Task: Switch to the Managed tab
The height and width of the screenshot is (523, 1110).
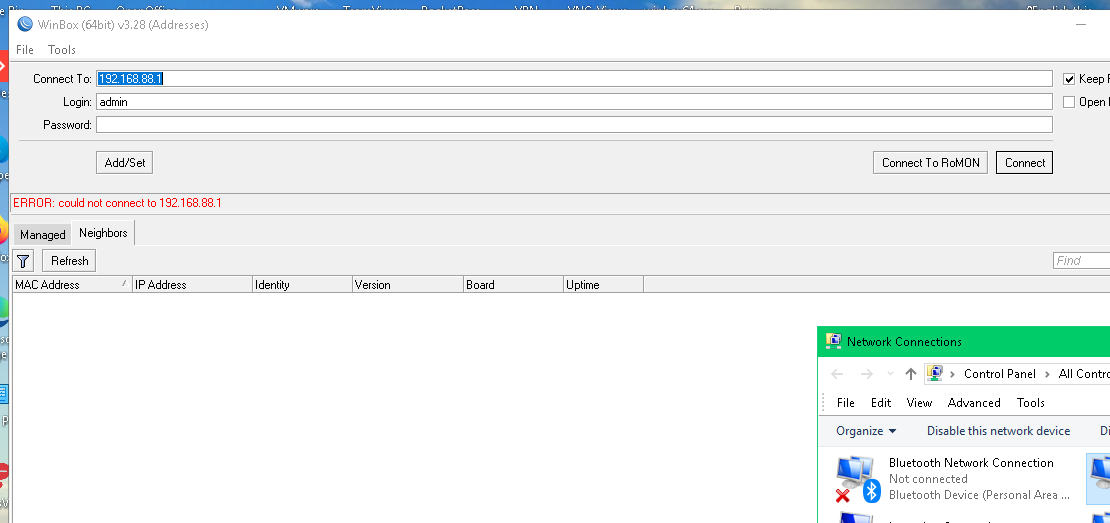Action: pyautogui.click(x=42, y=234)
